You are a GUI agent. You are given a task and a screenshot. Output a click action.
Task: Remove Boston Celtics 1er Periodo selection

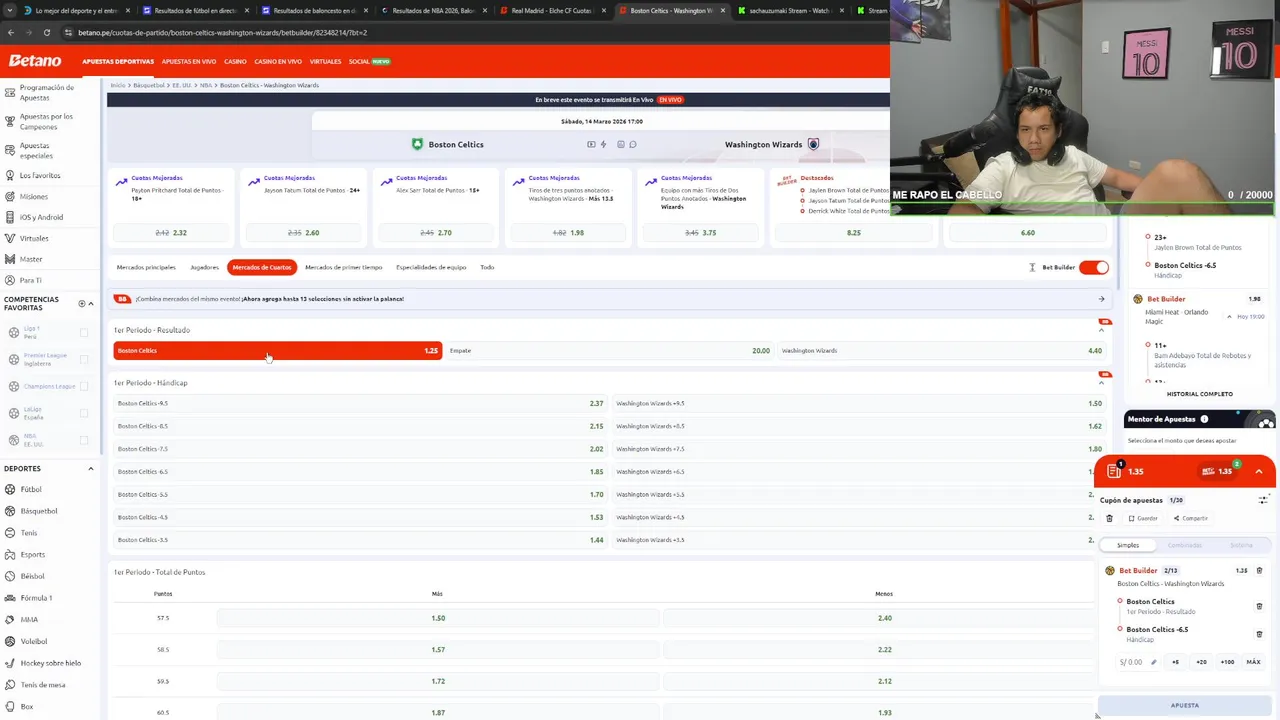click(x=1259, y=606)
